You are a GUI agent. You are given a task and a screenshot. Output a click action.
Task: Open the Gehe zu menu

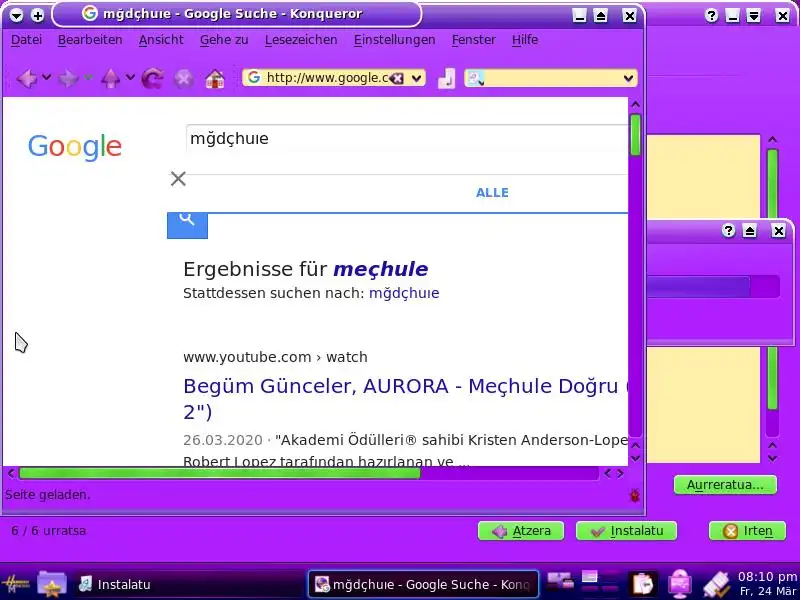point(224,40)
